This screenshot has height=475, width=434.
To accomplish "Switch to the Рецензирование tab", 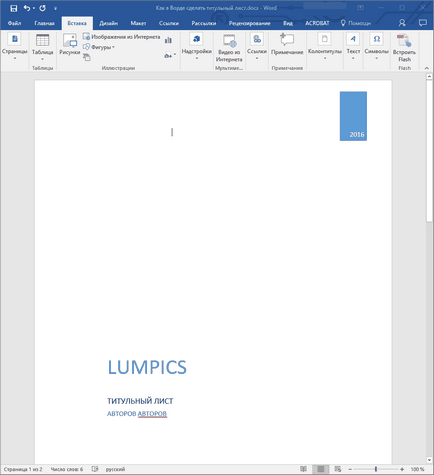I will point(249,23).
